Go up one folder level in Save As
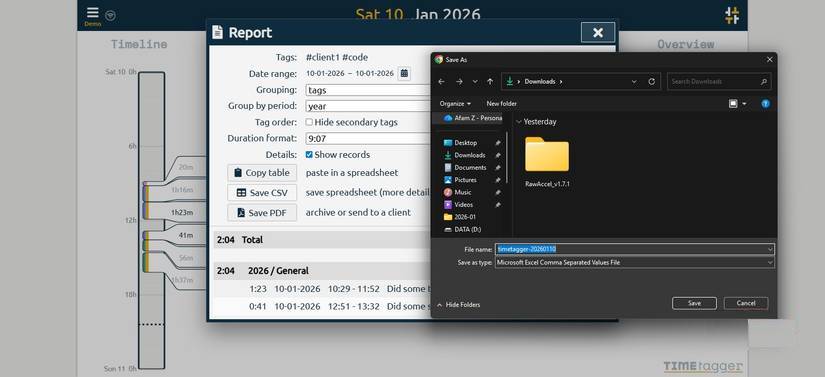This screenshot has height=377, width=825. tap(490, 81)
